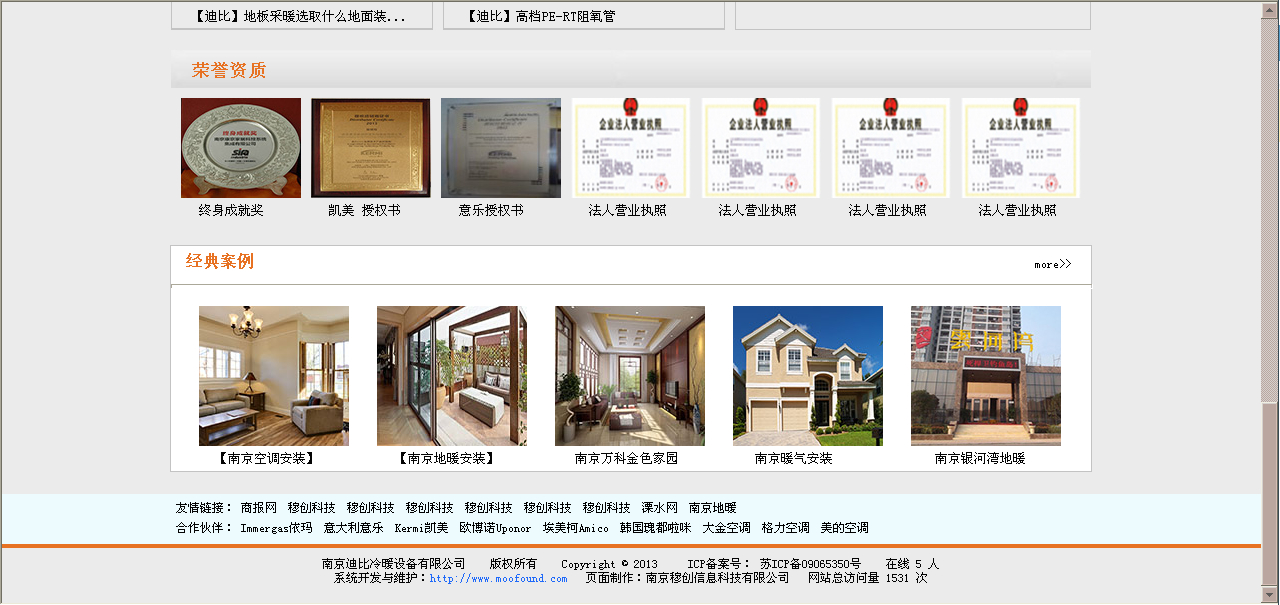The height and width of the screenshot is (605, 1280).
Task: Open article 【迪比】高档PE-RT阻氧管
Action: tap(540, 17)
